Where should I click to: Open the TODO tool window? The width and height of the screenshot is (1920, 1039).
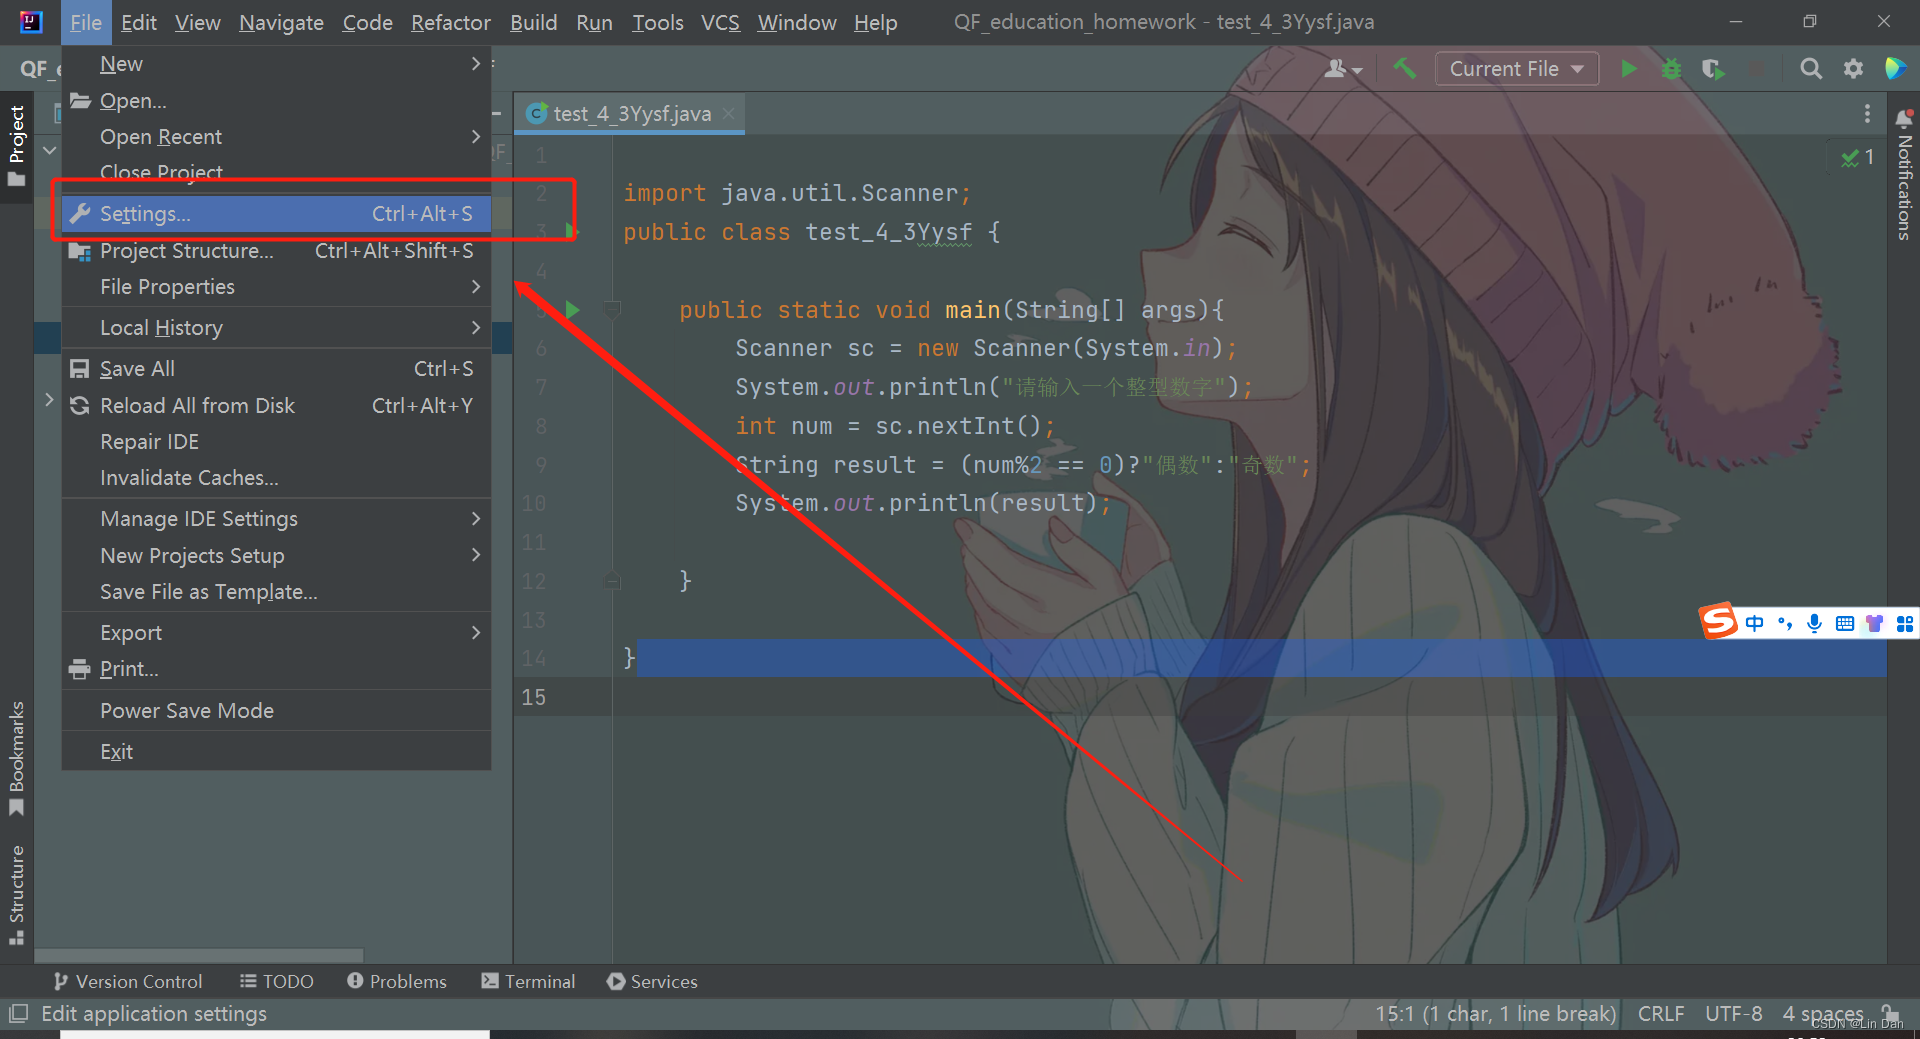coord(277,982)
